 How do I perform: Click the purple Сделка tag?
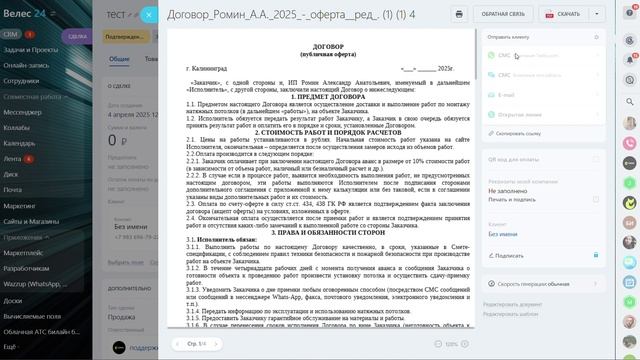point(77,36)
